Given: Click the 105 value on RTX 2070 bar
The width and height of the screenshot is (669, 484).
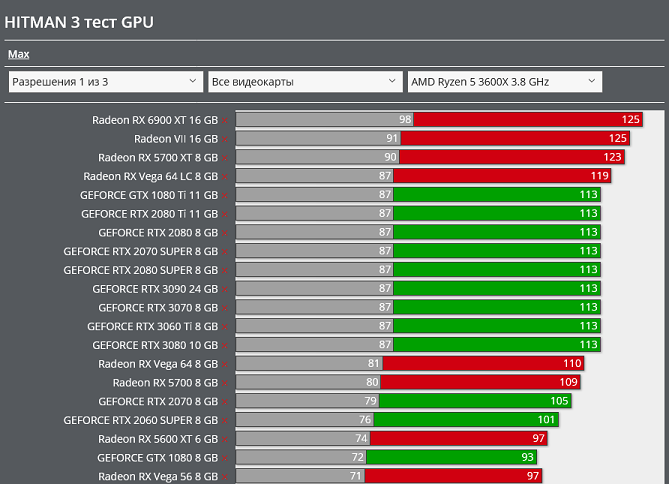Looking at the screenshot, I should (x=559, y=401).
